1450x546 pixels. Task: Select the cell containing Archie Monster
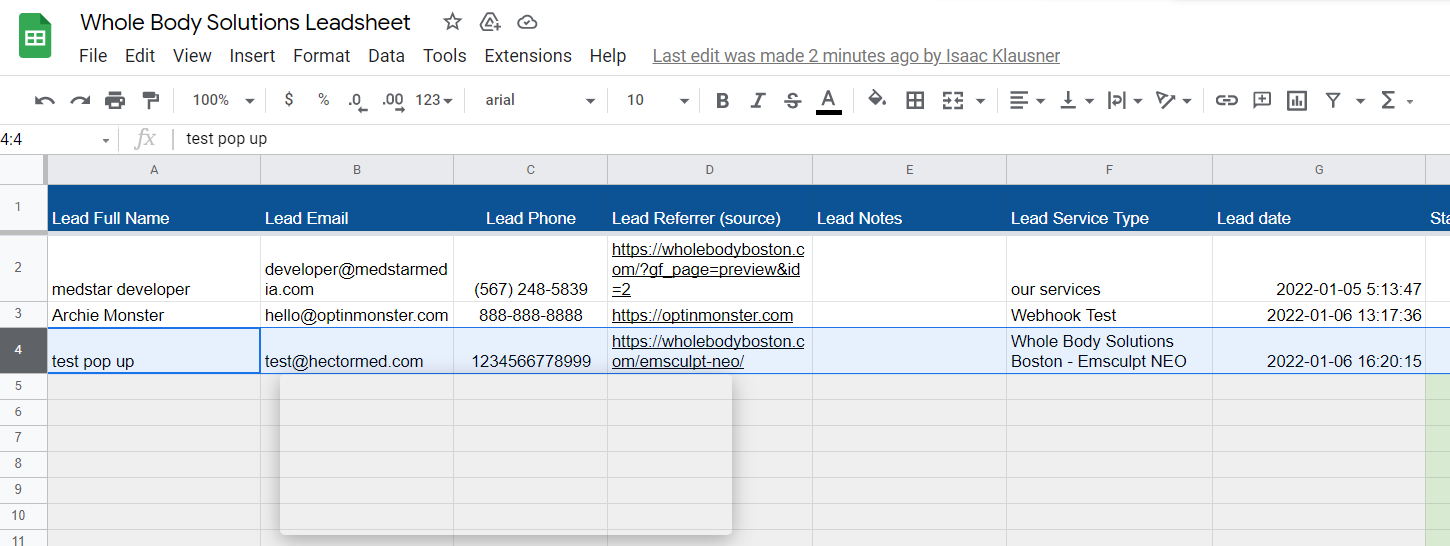[154, 315]
